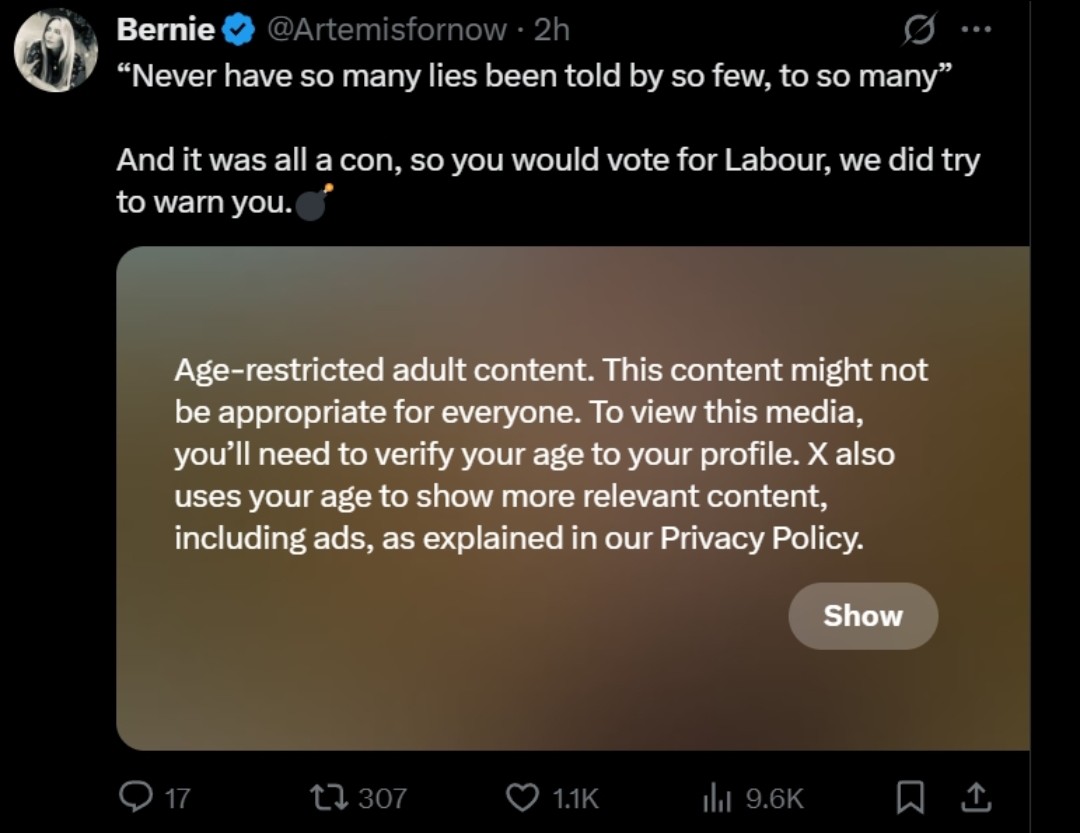Click the 9.6K views count
Image resolution: width=1080 pixels, height=833 pixels.
click(x=774, y=798)
